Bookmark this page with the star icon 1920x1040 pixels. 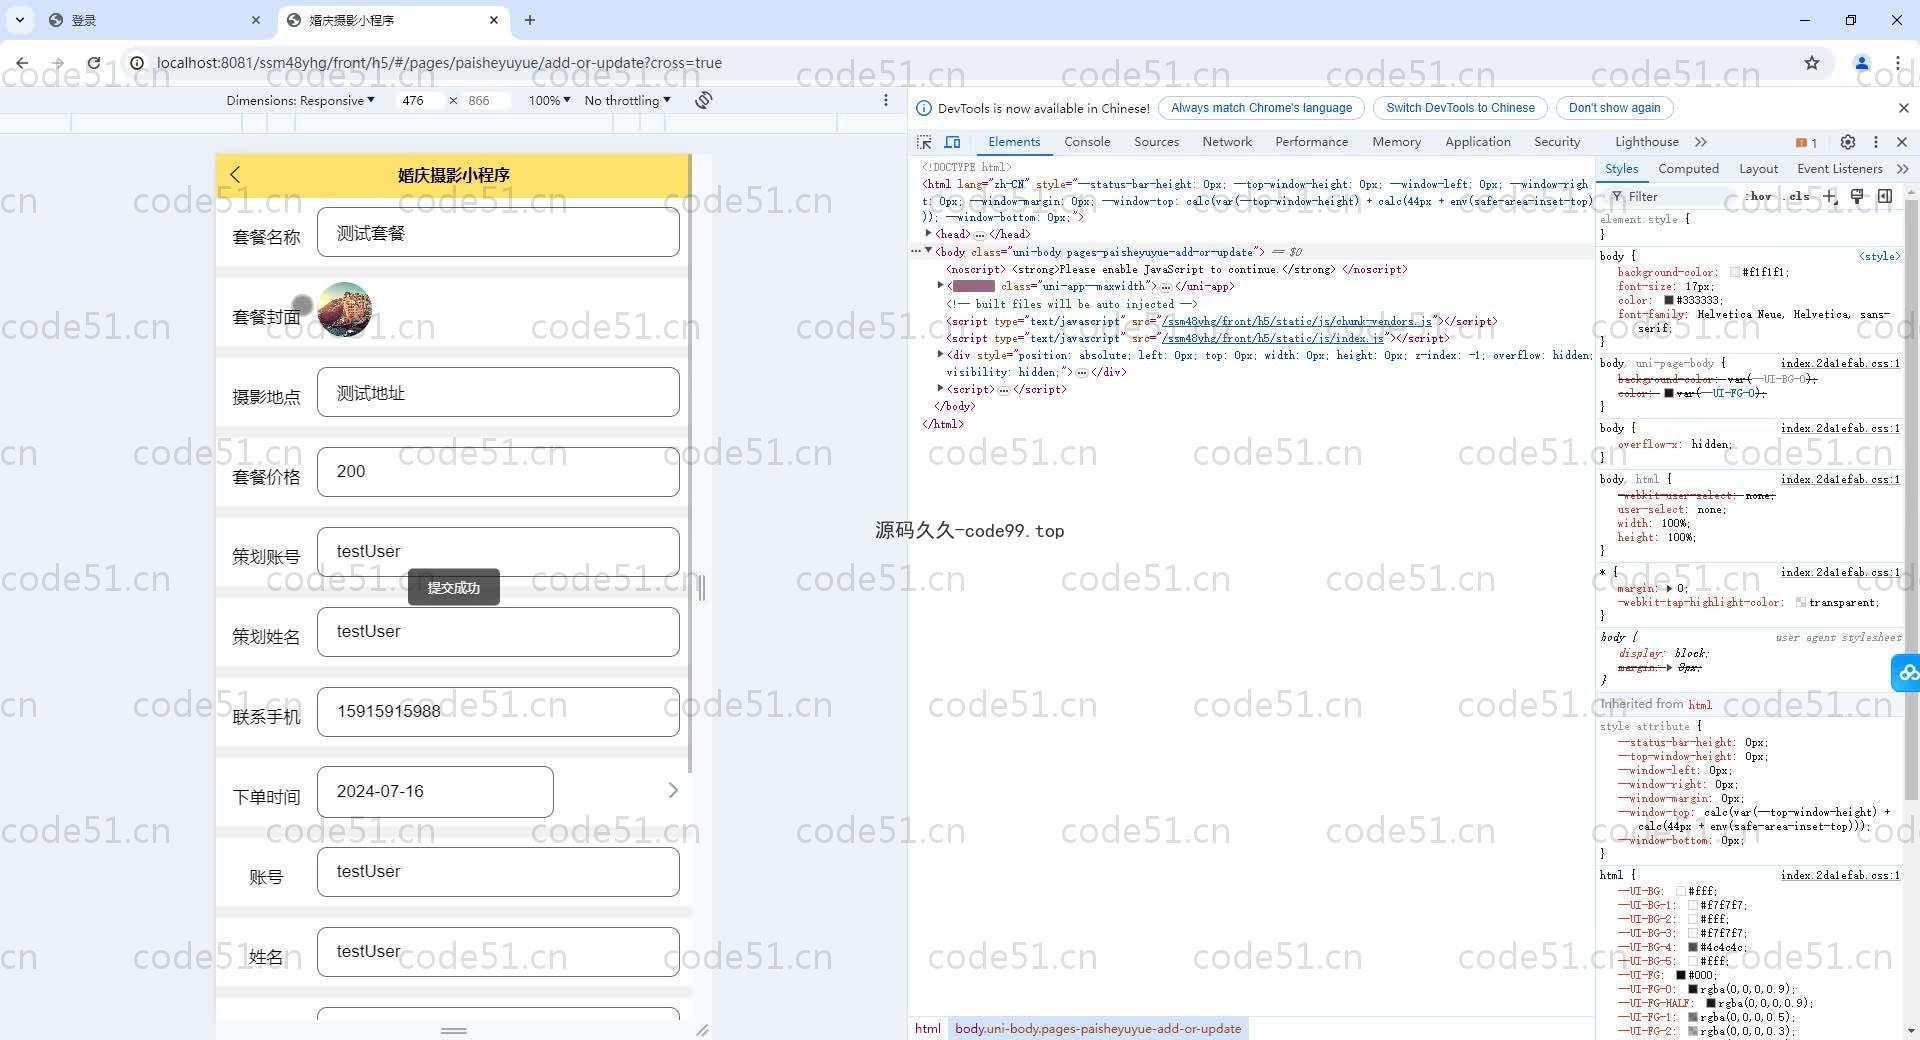[x=1812, y=63]
